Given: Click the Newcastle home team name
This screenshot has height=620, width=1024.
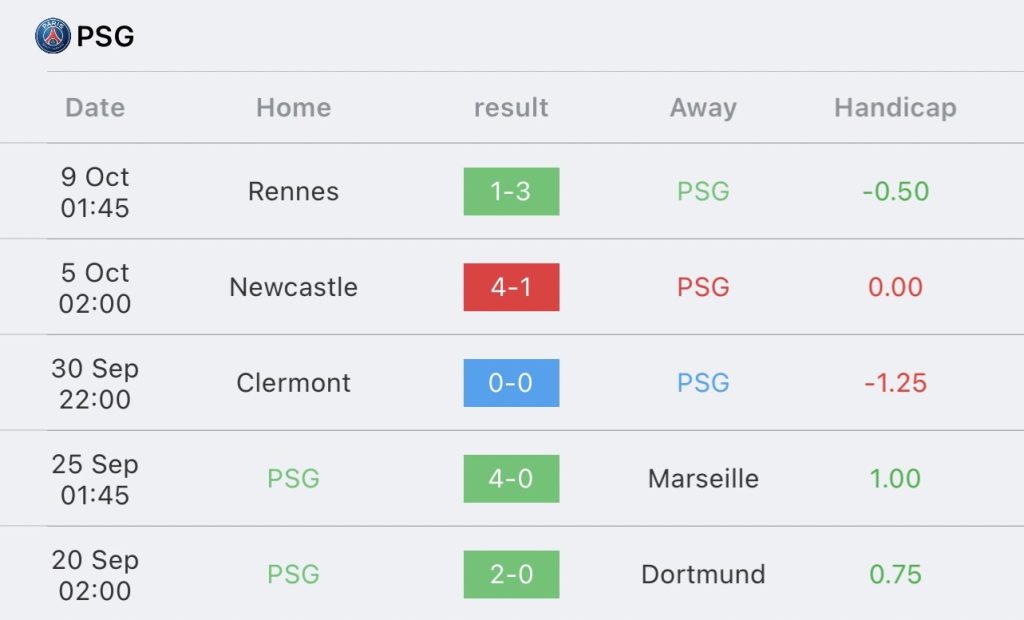Looking at the screenshot, I should pos(293,287).
